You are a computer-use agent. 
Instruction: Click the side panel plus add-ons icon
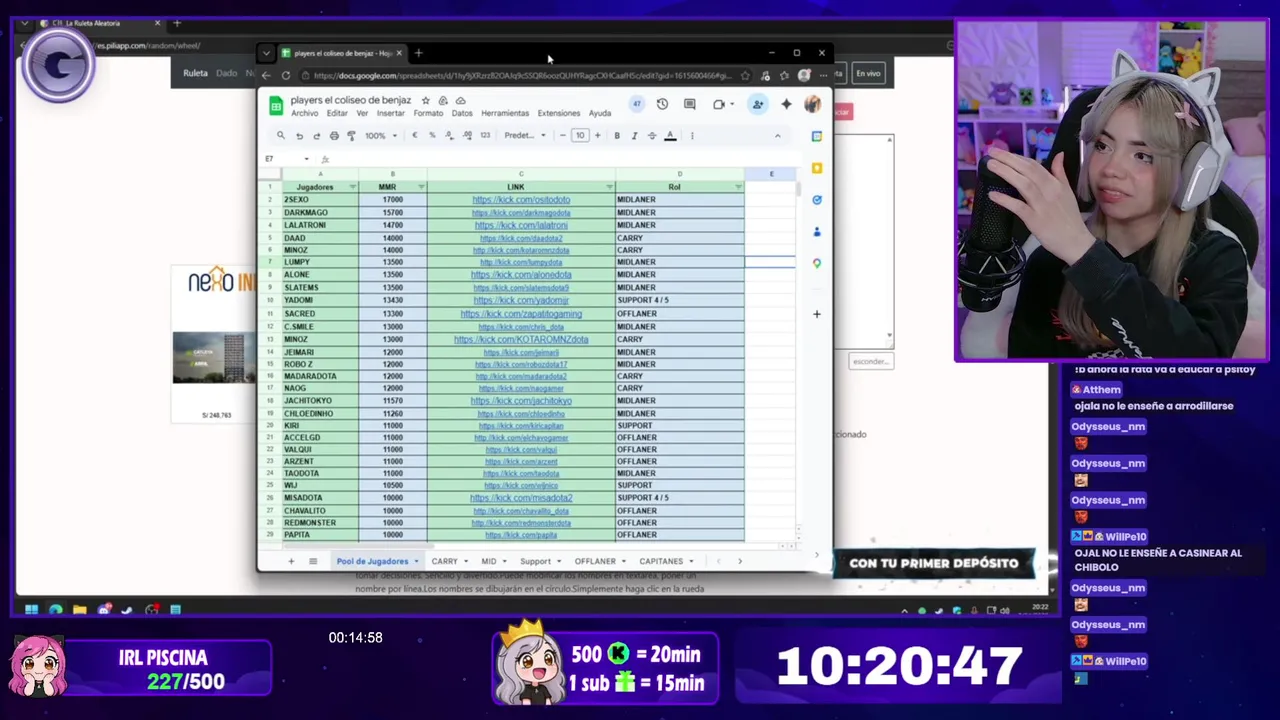click(817, 314)
